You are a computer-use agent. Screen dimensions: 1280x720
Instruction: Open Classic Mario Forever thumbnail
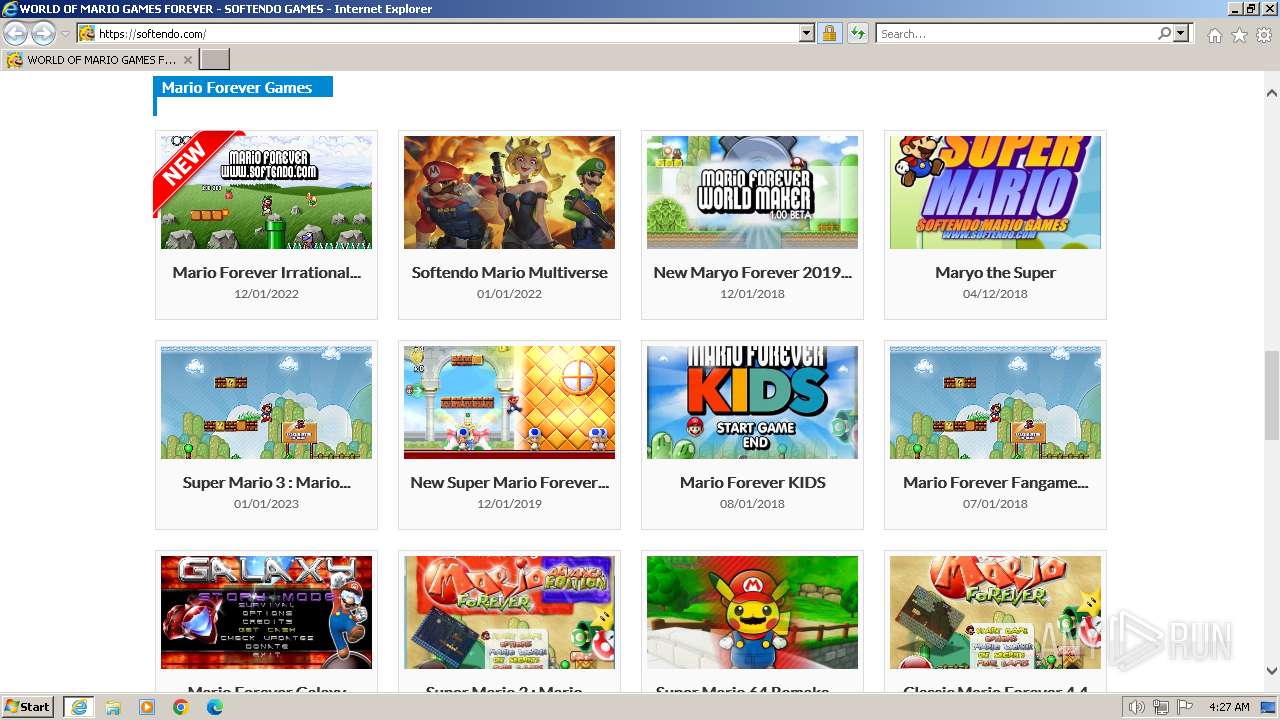tap(995, 612)
